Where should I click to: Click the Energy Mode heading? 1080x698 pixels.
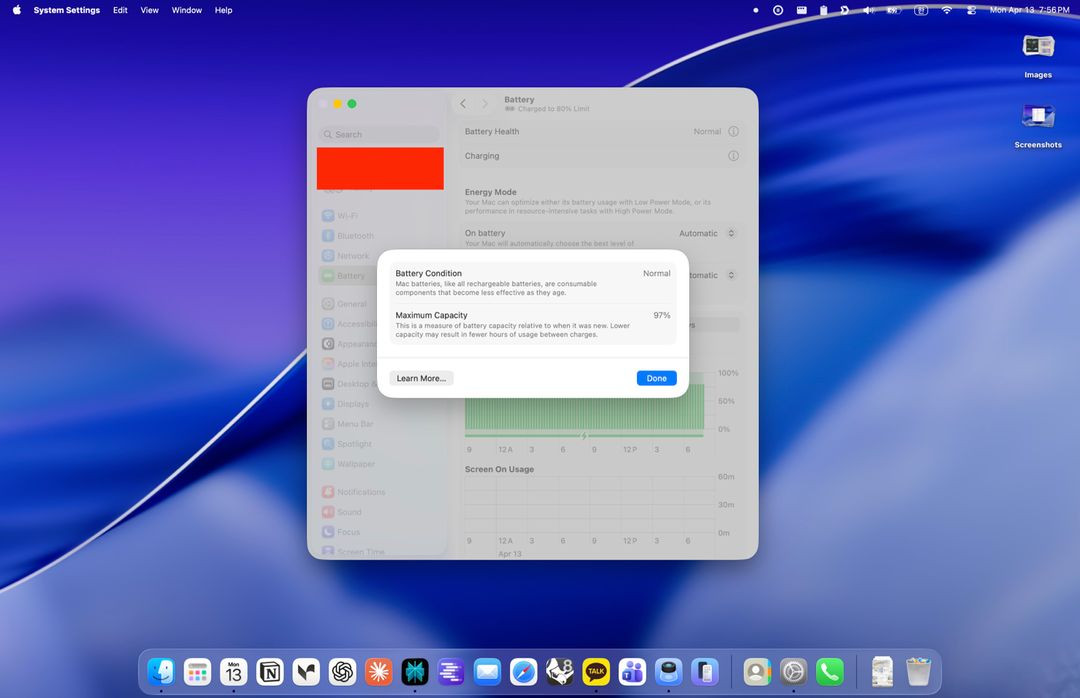point(490,192)
